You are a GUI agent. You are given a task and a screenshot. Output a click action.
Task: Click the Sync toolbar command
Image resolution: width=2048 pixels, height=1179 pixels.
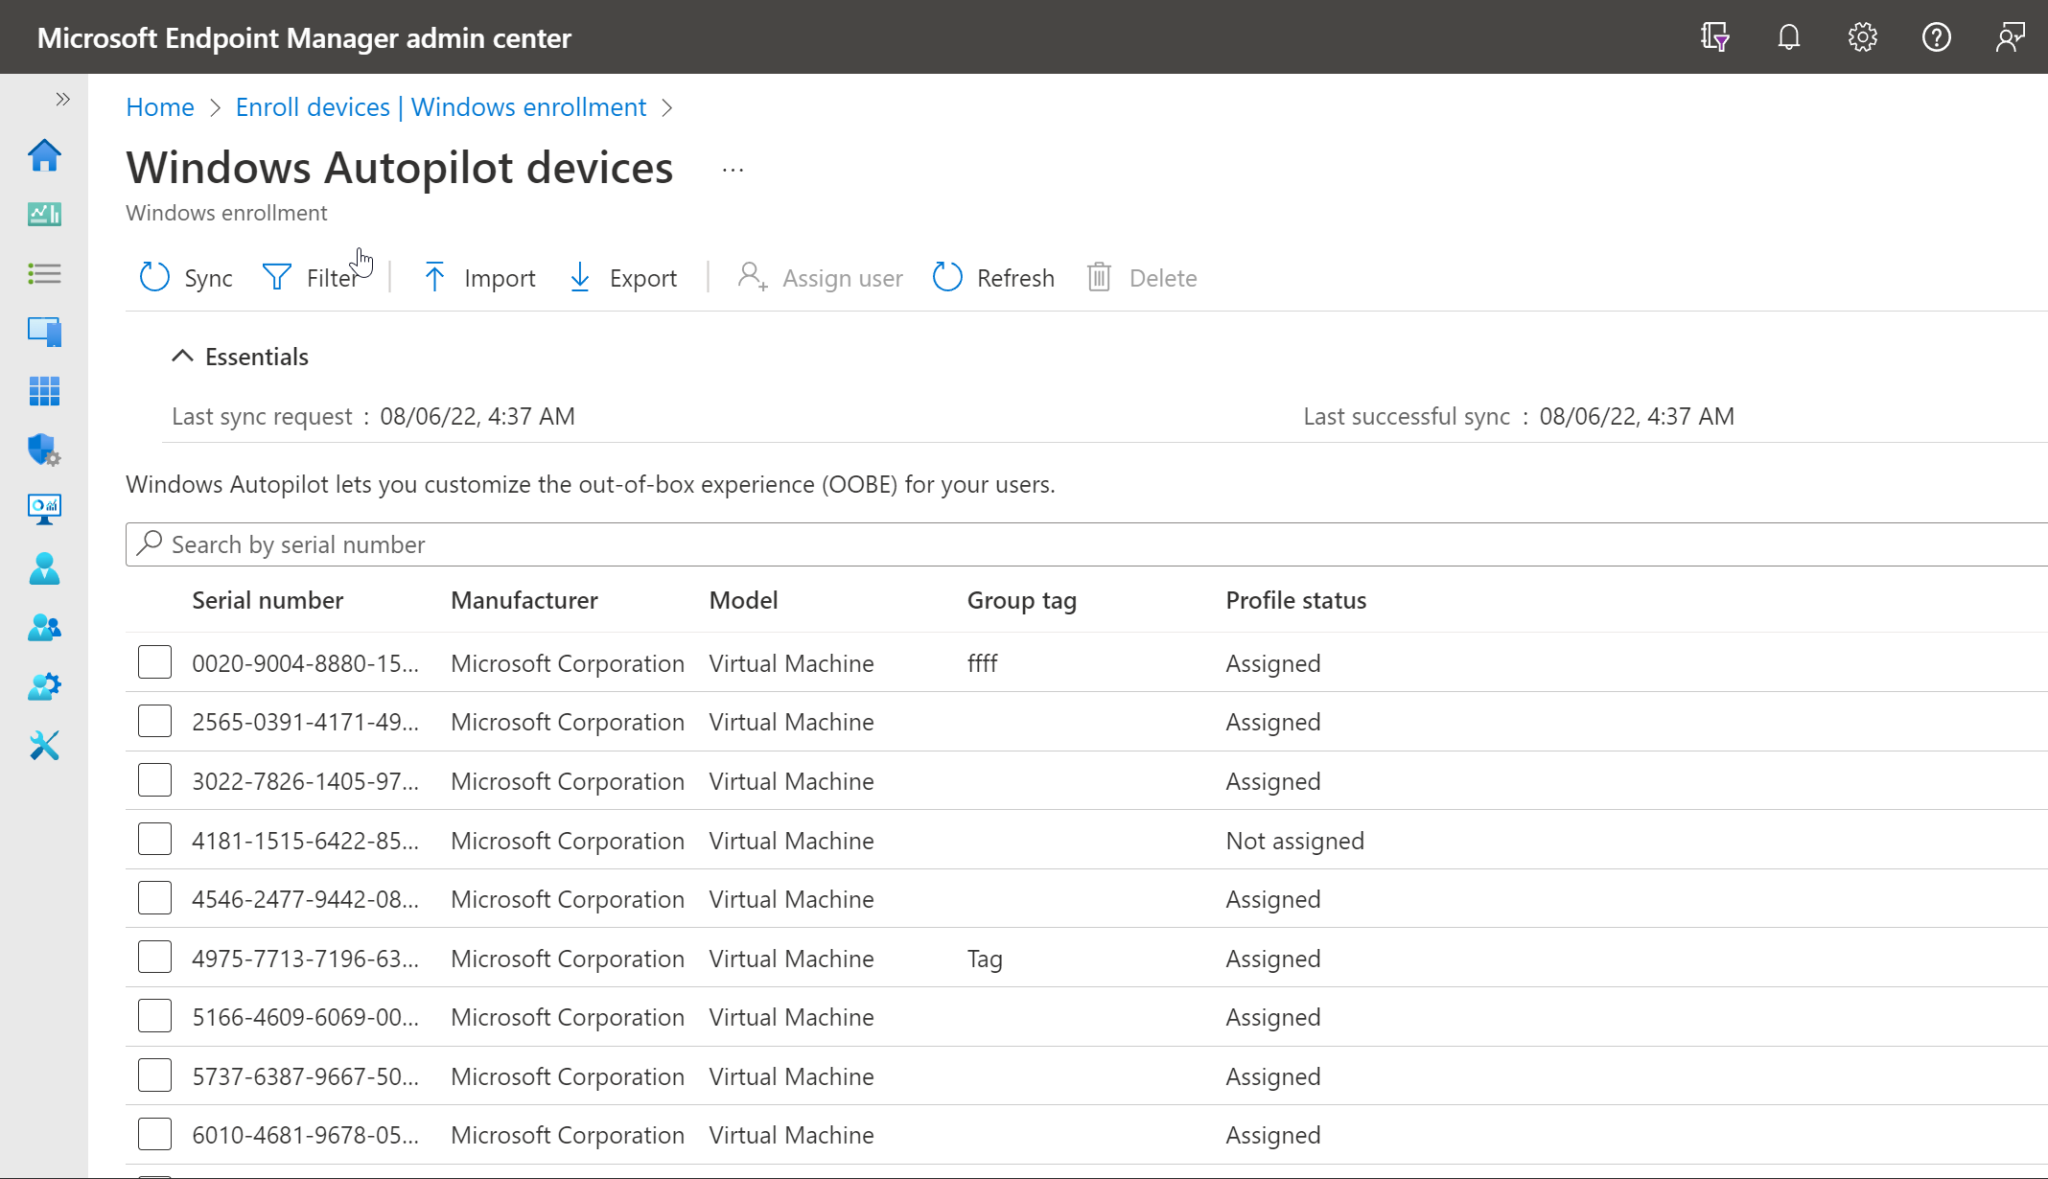coord(185,278)
